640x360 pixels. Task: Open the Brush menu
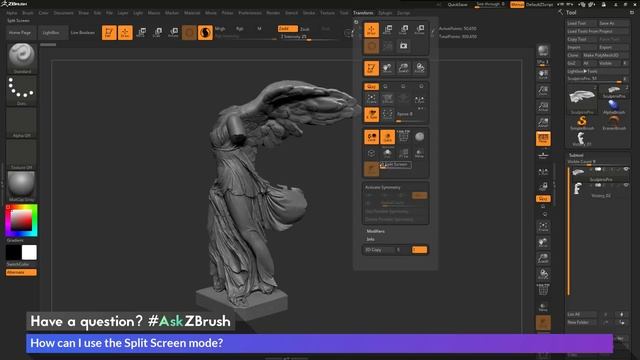pyautogui.click(x=28, y=13)
